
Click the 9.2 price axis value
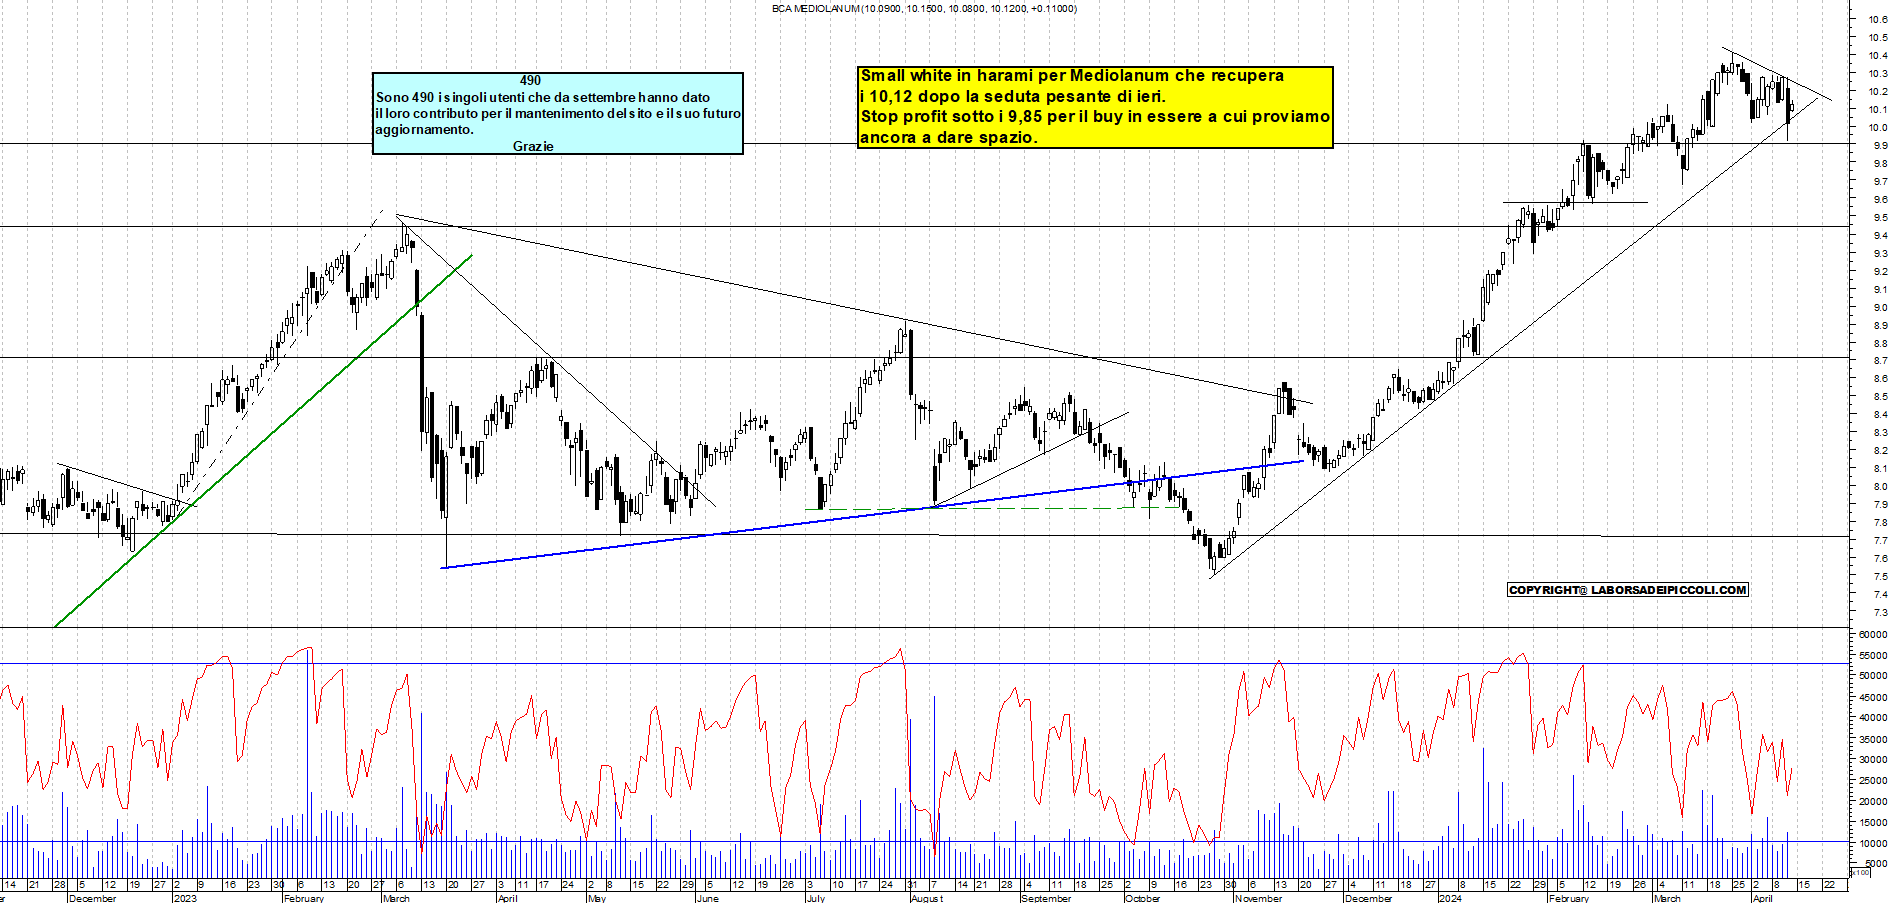tap(1880, 271)
